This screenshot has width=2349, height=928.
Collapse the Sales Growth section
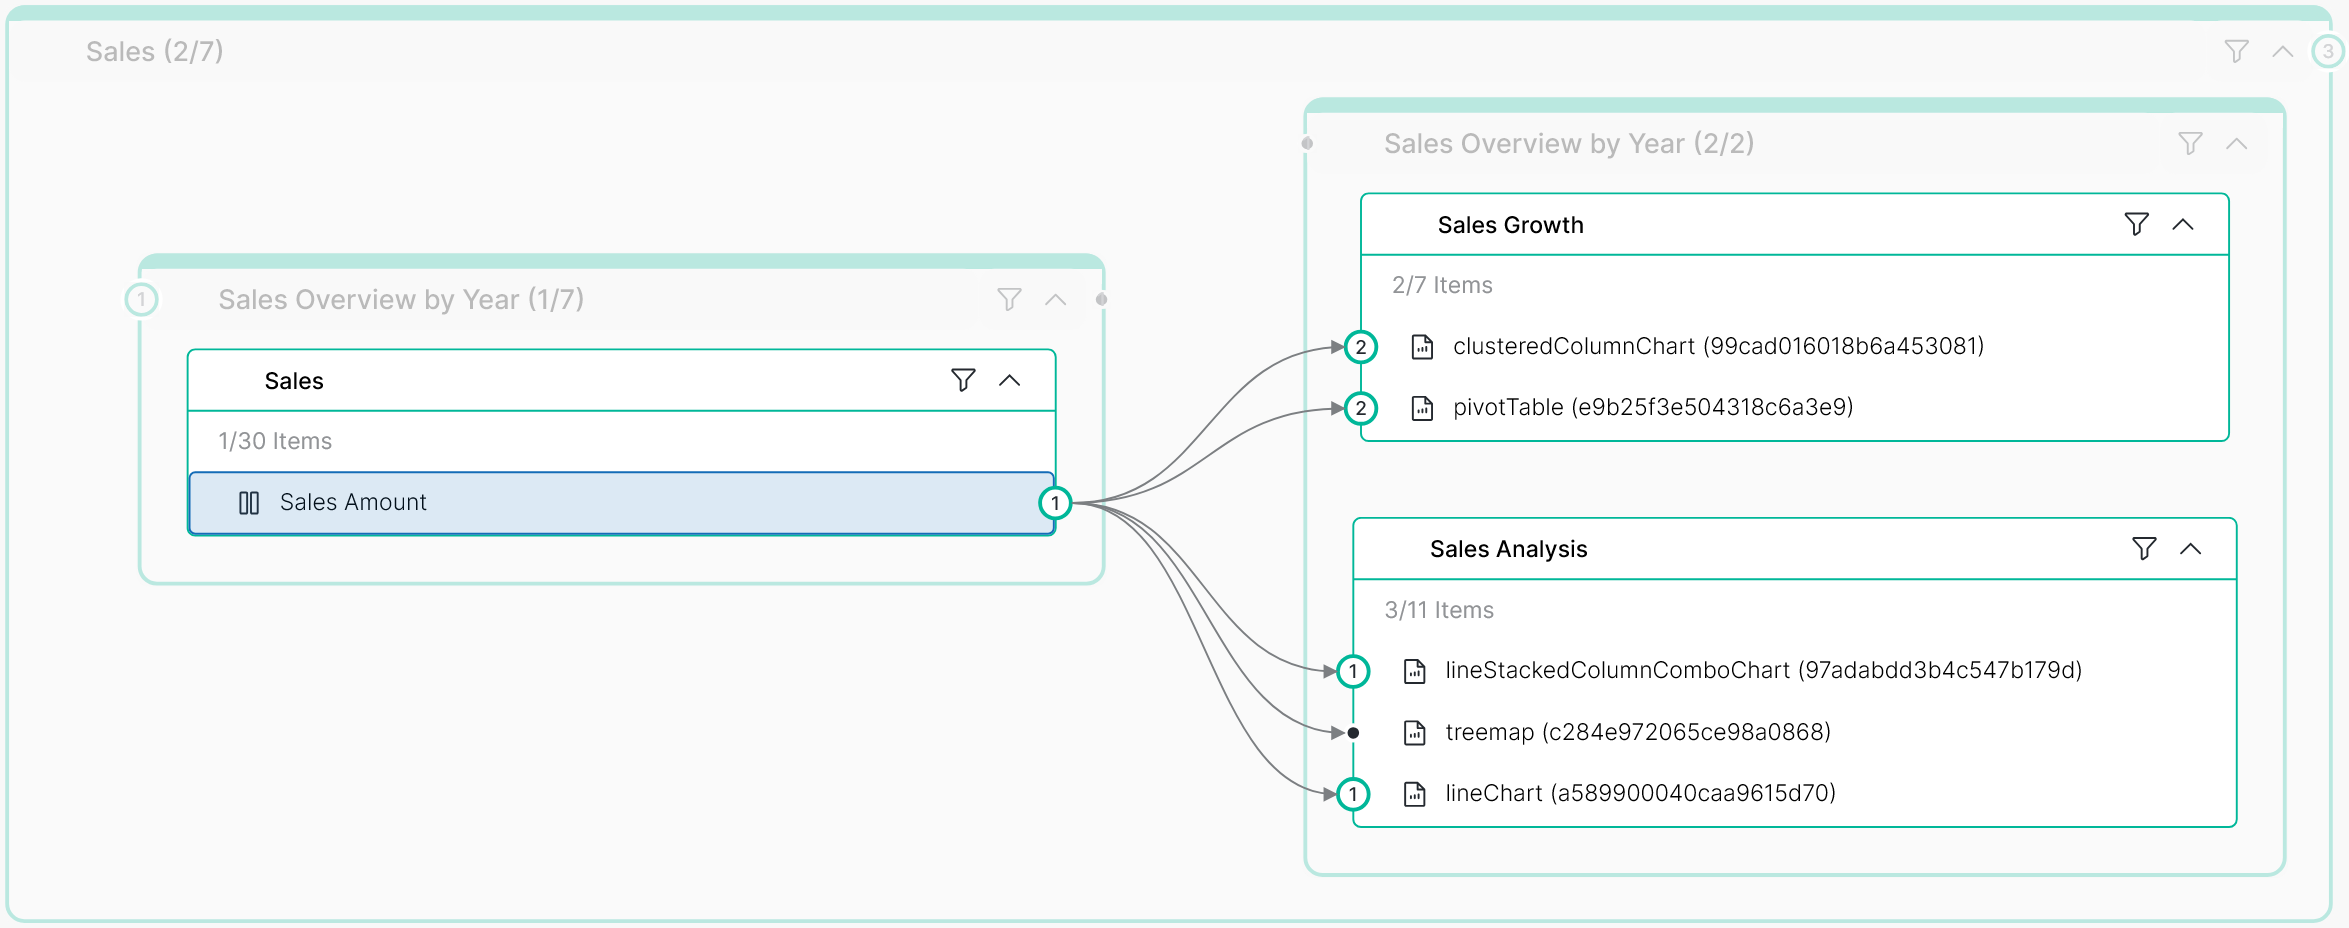tap(2184, 225)
